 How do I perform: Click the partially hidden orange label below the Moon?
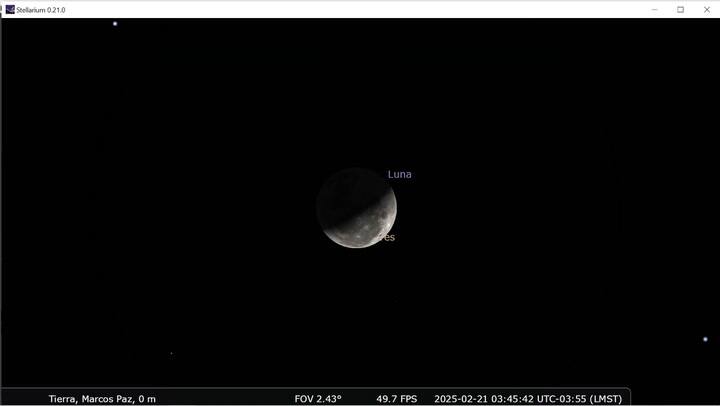tap(387, 237)
